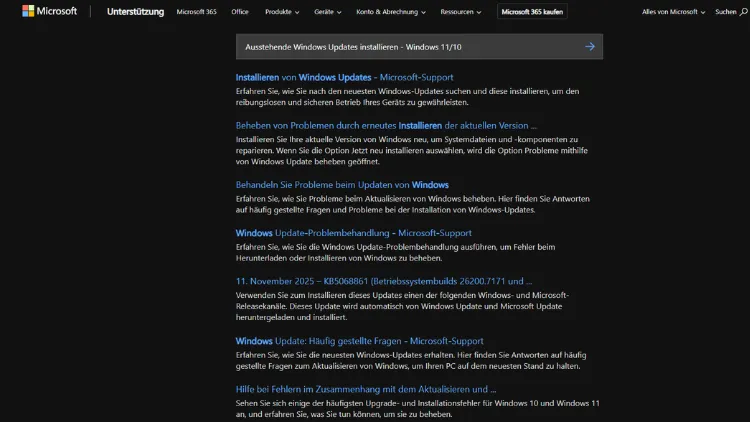
Task: Open Behandeln Sie Probleme beim Updaten link
Action: click(x=342, y=185)
